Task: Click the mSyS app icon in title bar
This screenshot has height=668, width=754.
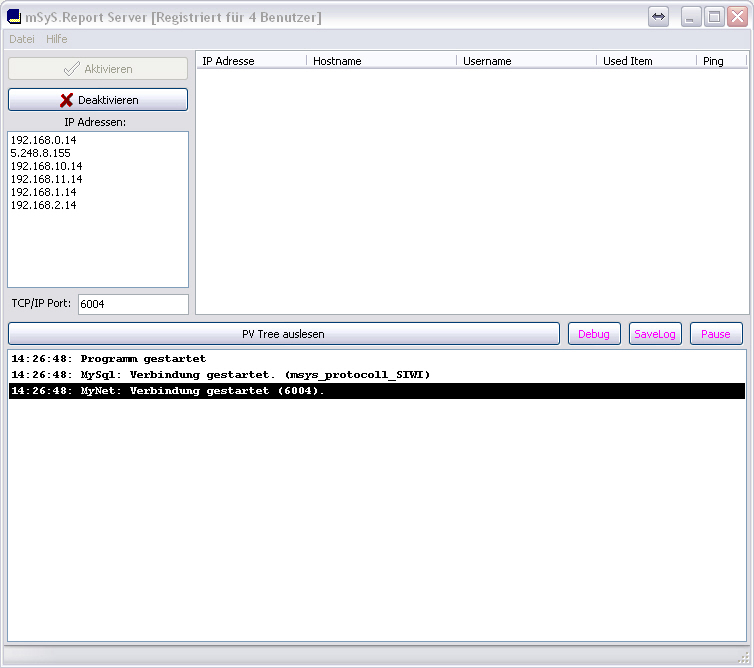Action: coord(14,17)
